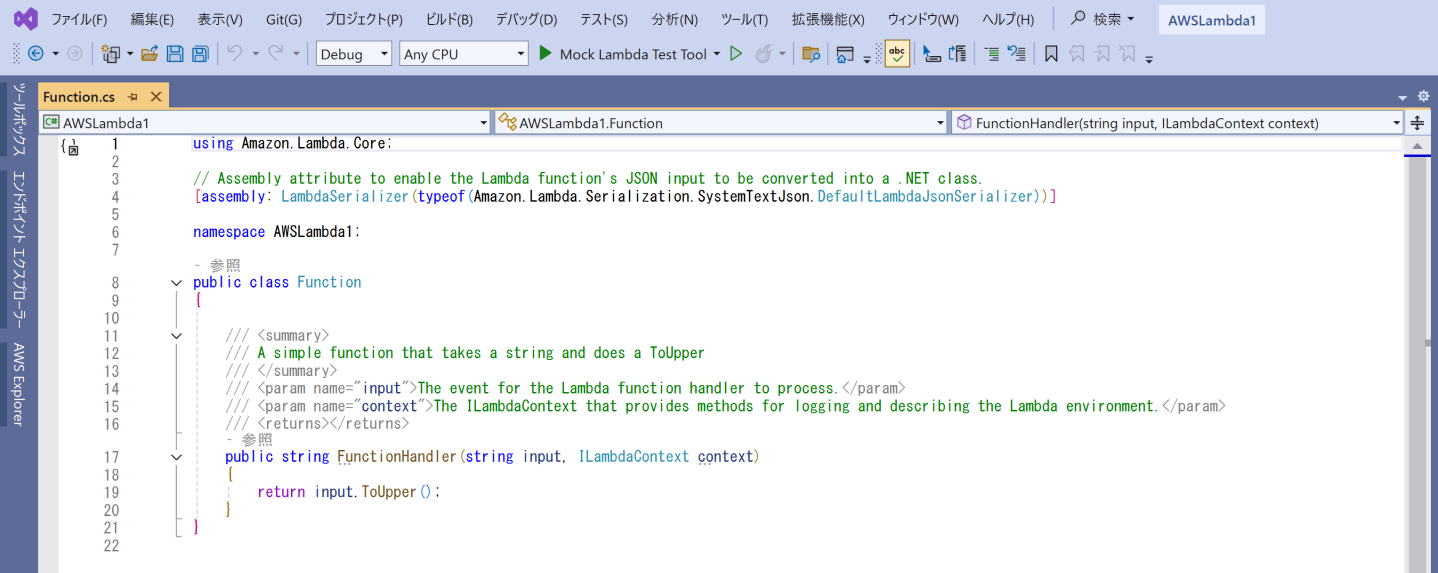Screen dimensions: 1438x573
Task: Click the new project icon
Action: pos(111,54)
